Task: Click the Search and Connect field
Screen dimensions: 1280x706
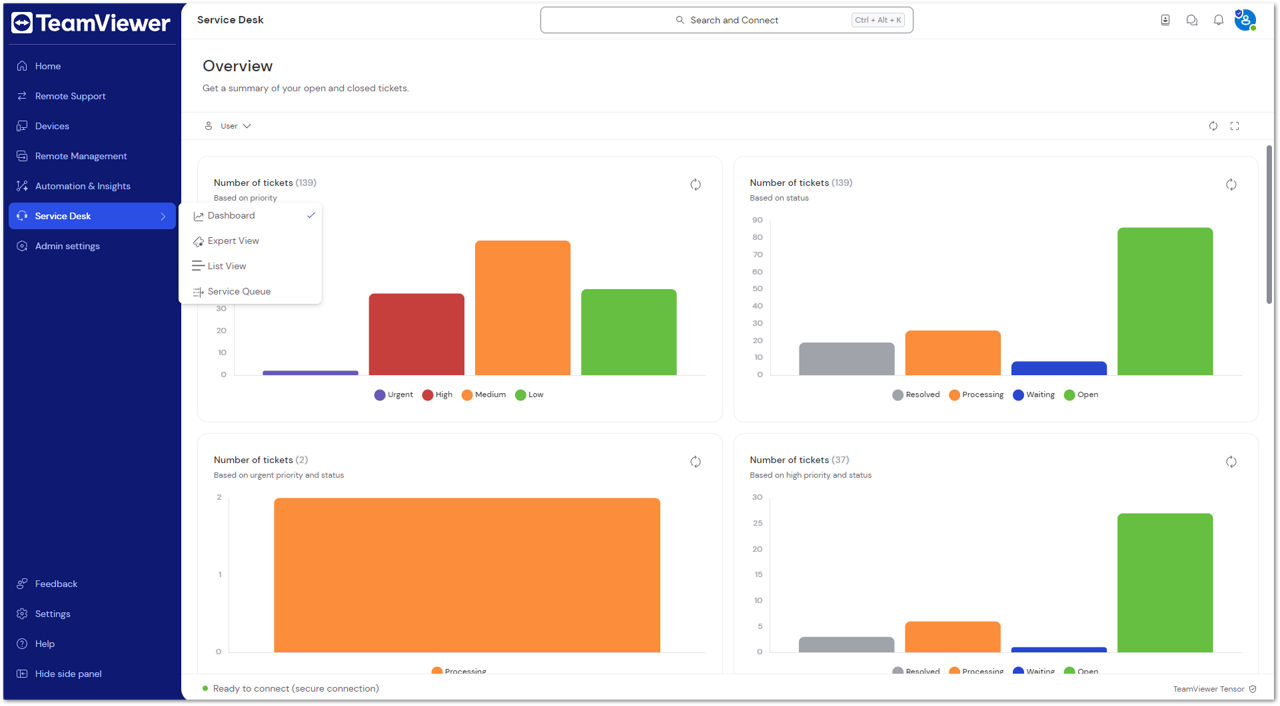Action: point(726,20)
